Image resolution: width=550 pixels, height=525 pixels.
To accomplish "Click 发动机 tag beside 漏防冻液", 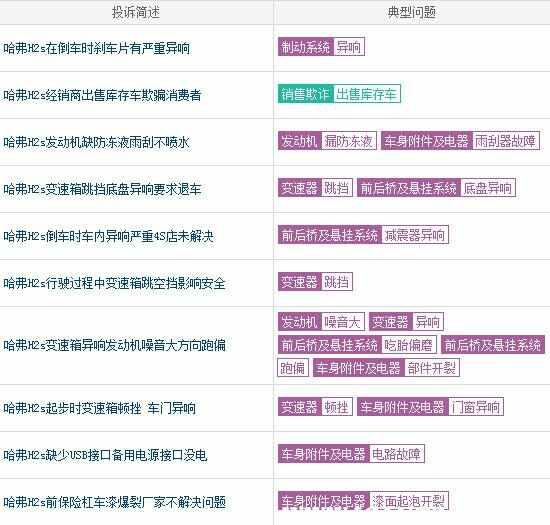I will point(300,141).
